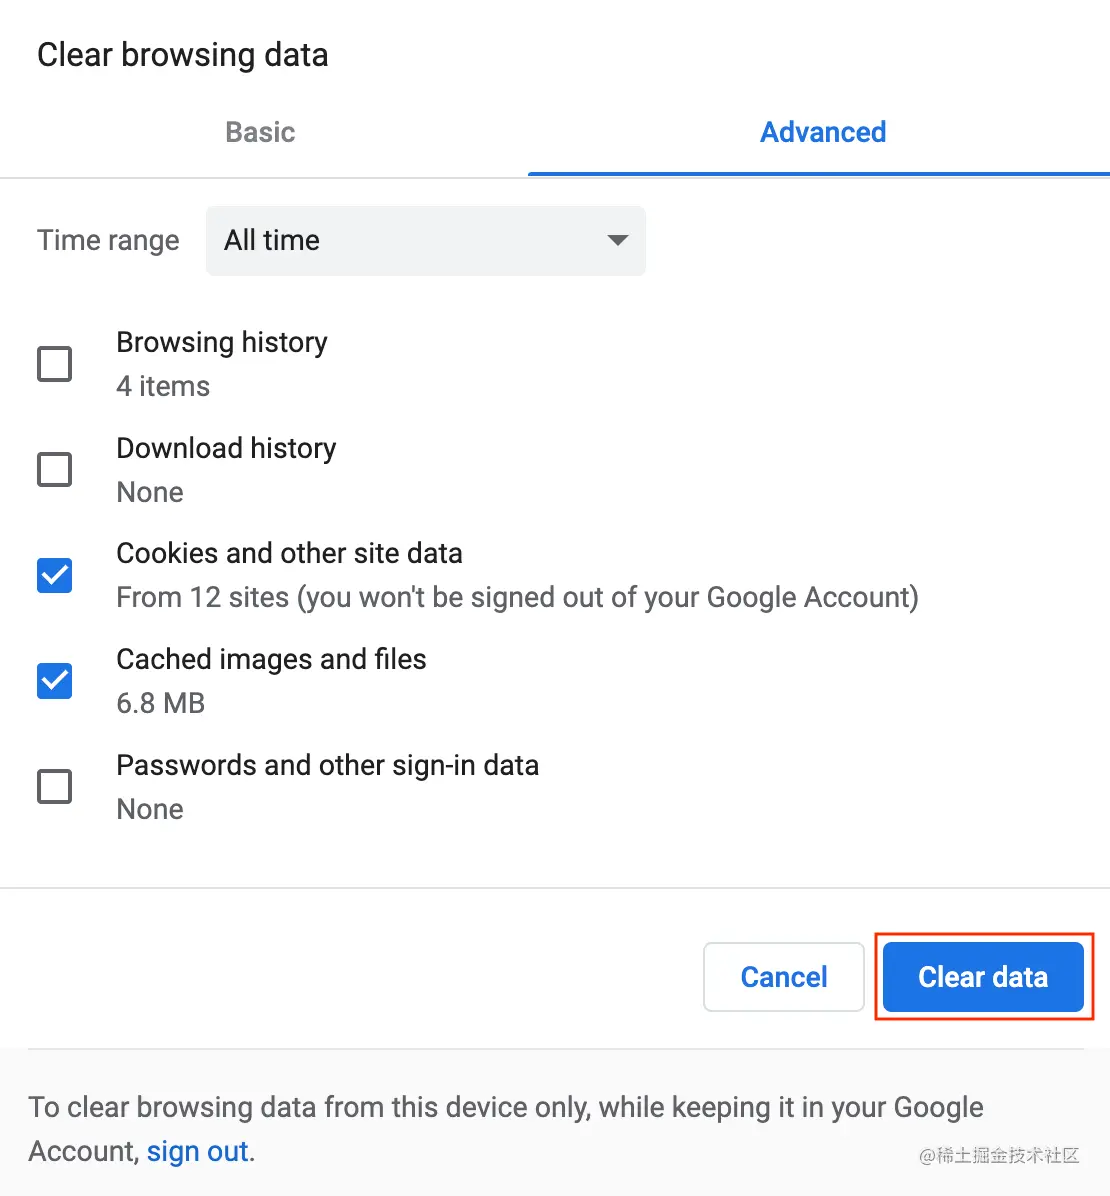The height and width of the screenshot is (1196, 1110).
Task: Switch to the Basic tab
Action: [260, 132]
